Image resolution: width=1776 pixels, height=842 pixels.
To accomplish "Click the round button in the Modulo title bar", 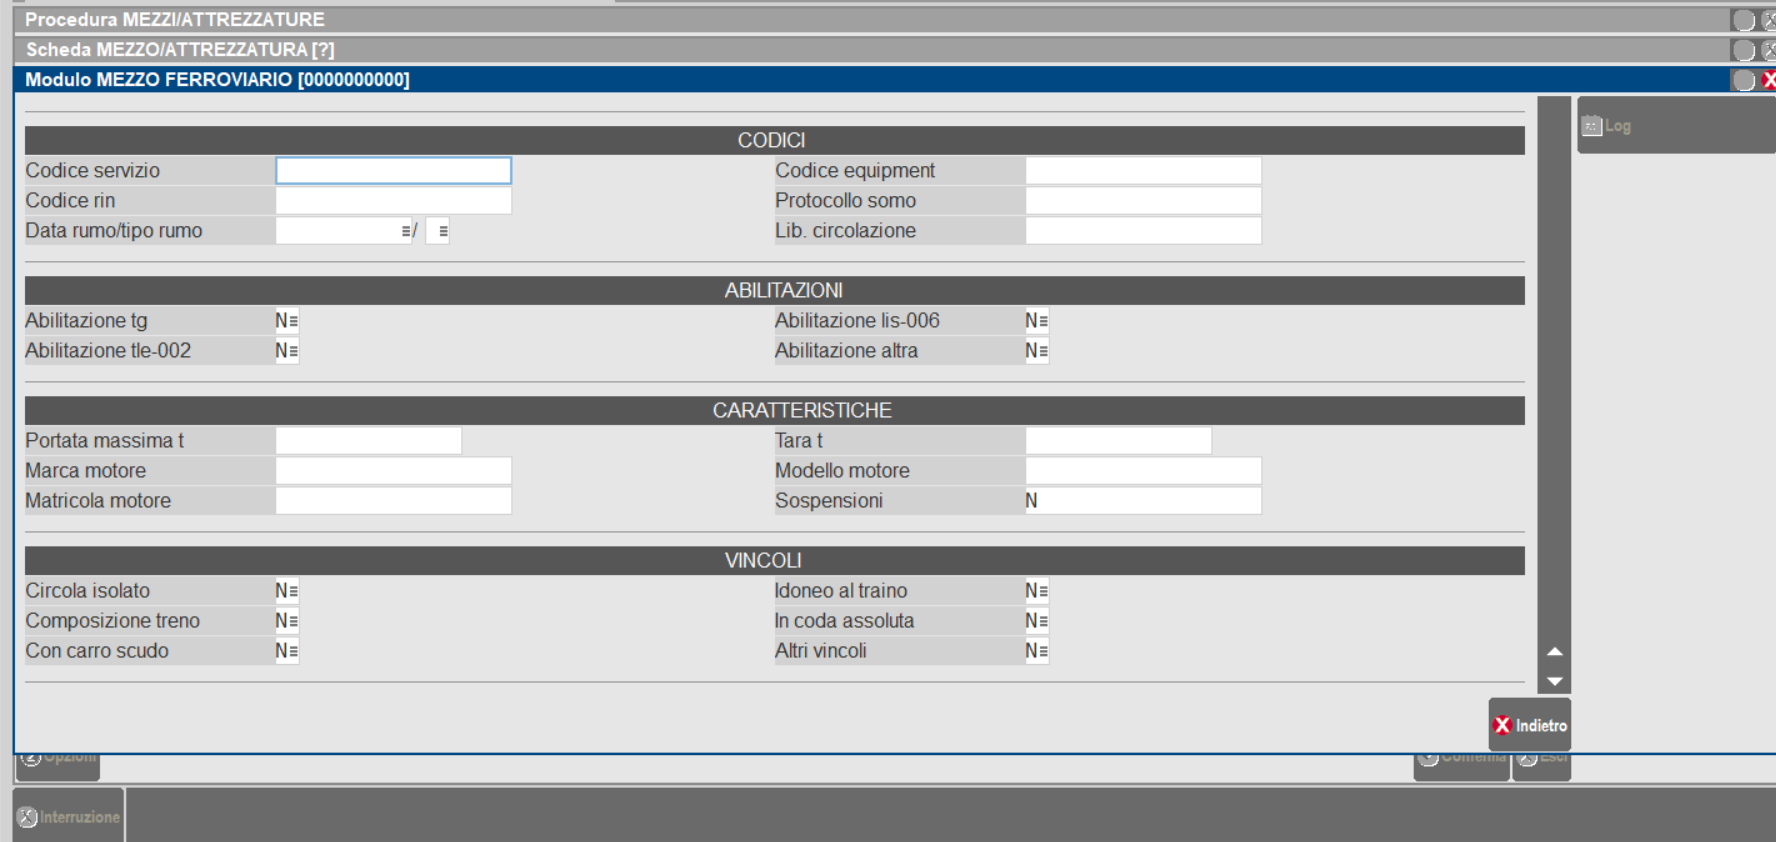I will coord(1744,80).
